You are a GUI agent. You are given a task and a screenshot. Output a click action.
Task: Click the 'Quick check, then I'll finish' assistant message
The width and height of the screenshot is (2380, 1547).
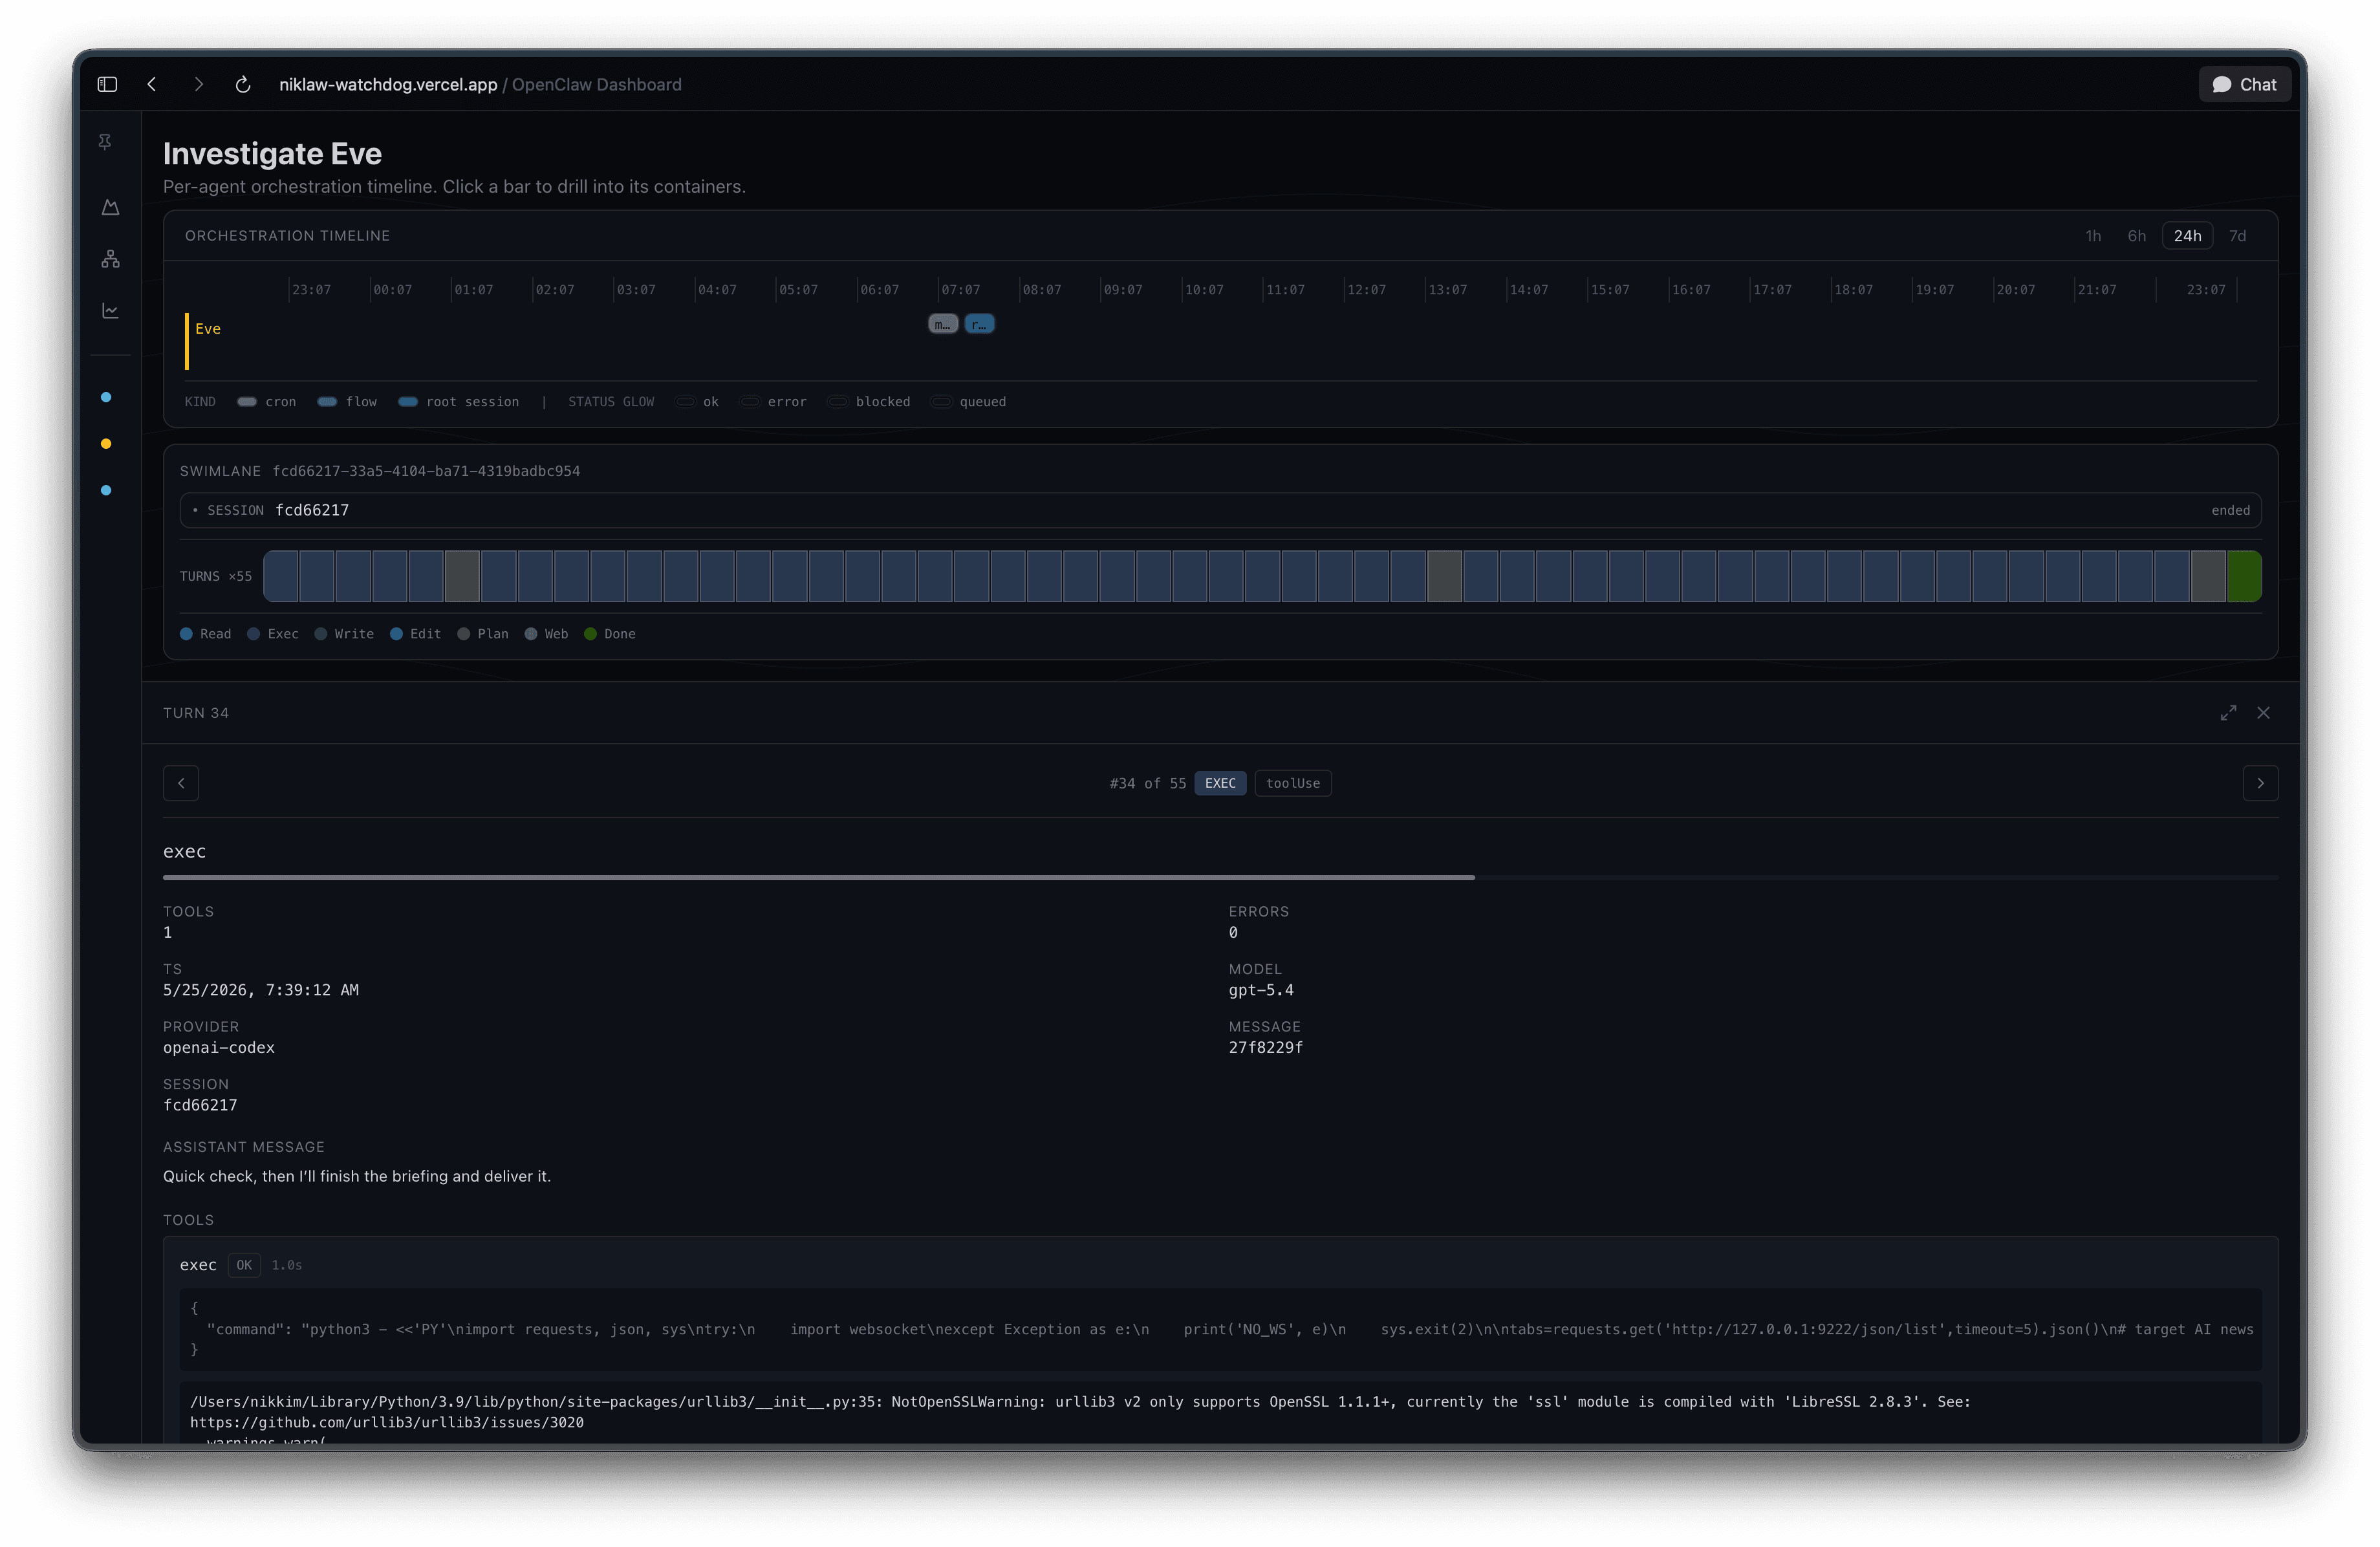(357, 1176)
